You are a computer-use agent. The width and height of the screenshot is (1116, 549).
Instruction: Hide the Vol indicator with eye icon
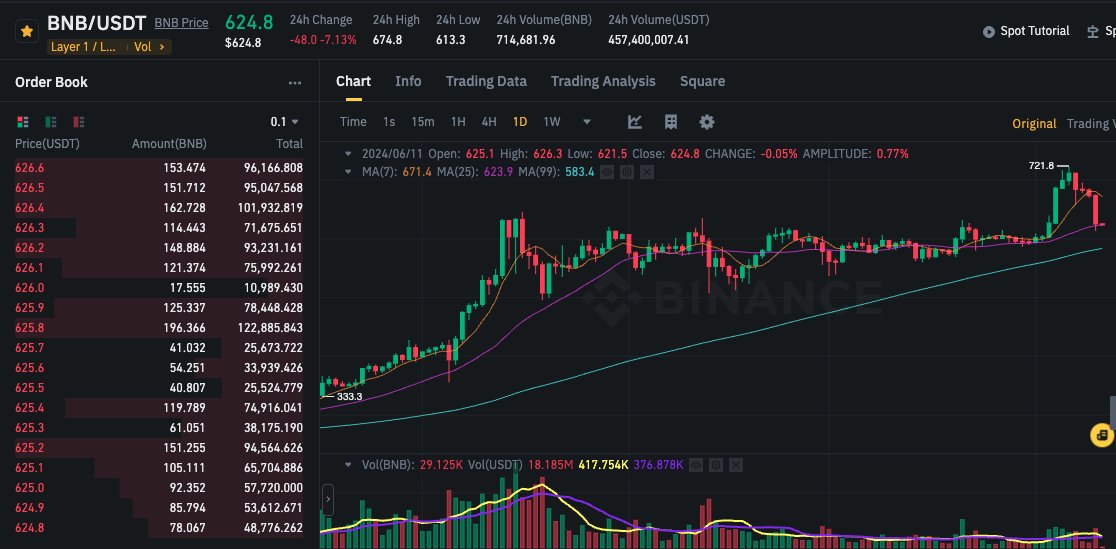[x=697, y=465]
